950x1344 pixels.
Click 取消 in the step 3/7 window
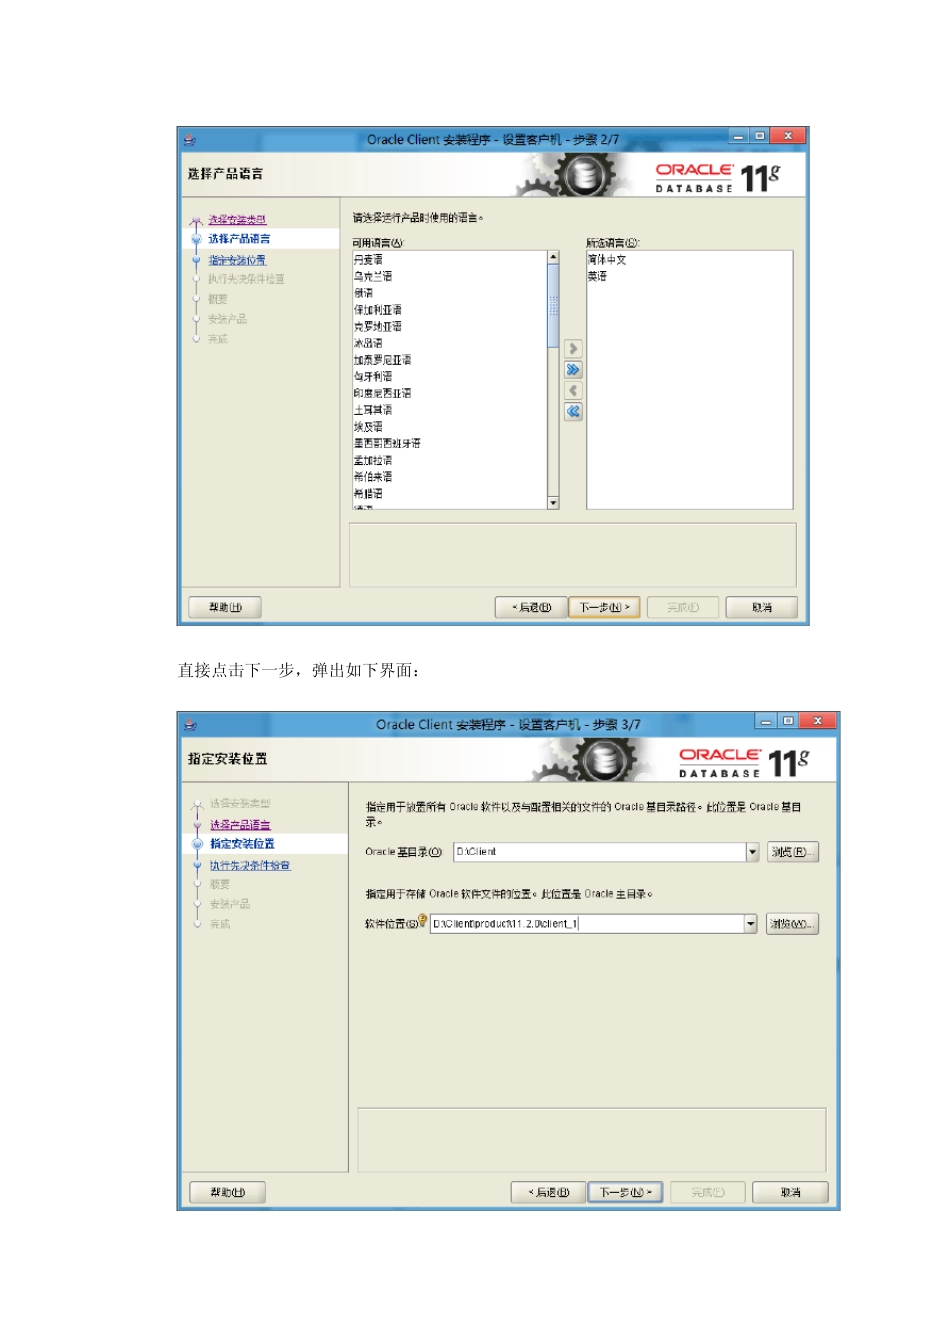pos(790,1192)
